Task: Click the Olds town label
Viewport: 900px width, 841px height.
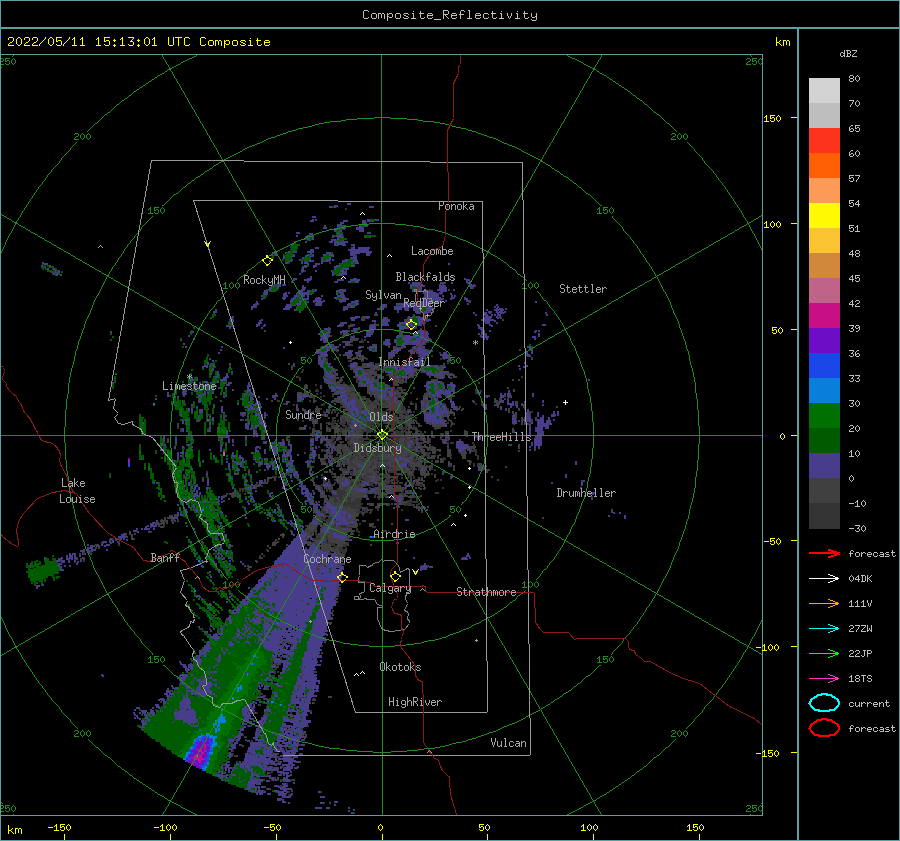Action: (x=381, y=417)
